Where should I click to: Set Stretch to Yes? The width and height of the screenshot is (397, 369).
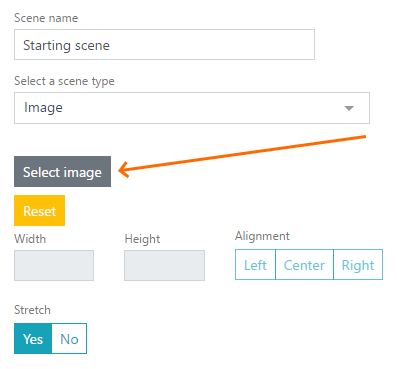tap(33, 339)
